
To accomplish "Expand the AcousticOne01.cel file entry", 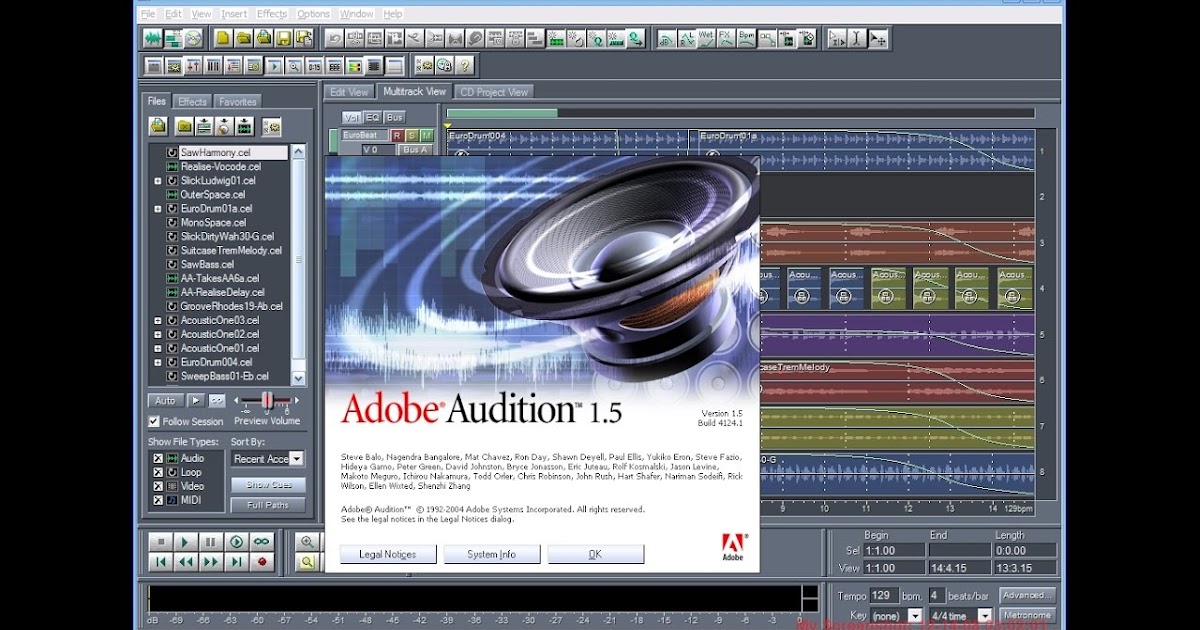I will coord(158,348).
